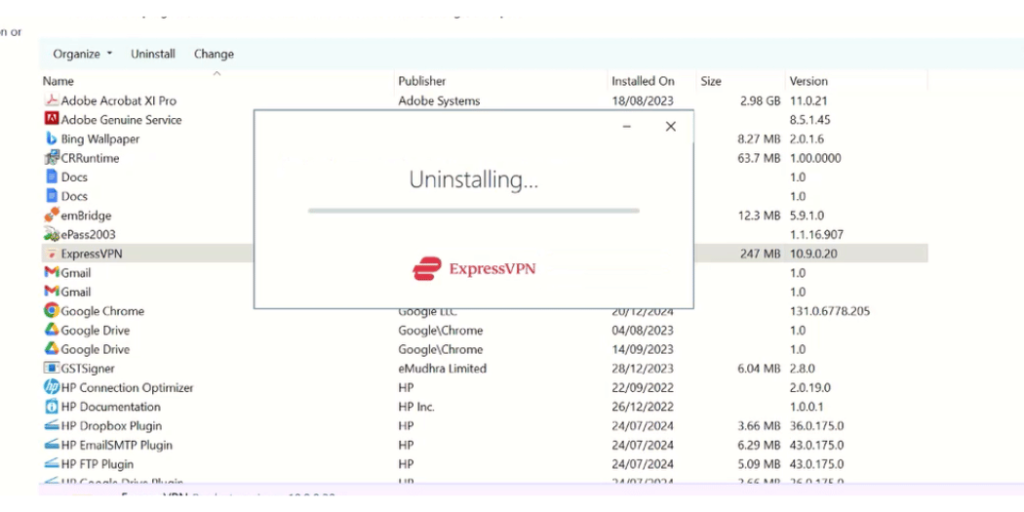
Task: Select the HP EmailSMTP Plugin entry
Action: click(x=117, y=445)
